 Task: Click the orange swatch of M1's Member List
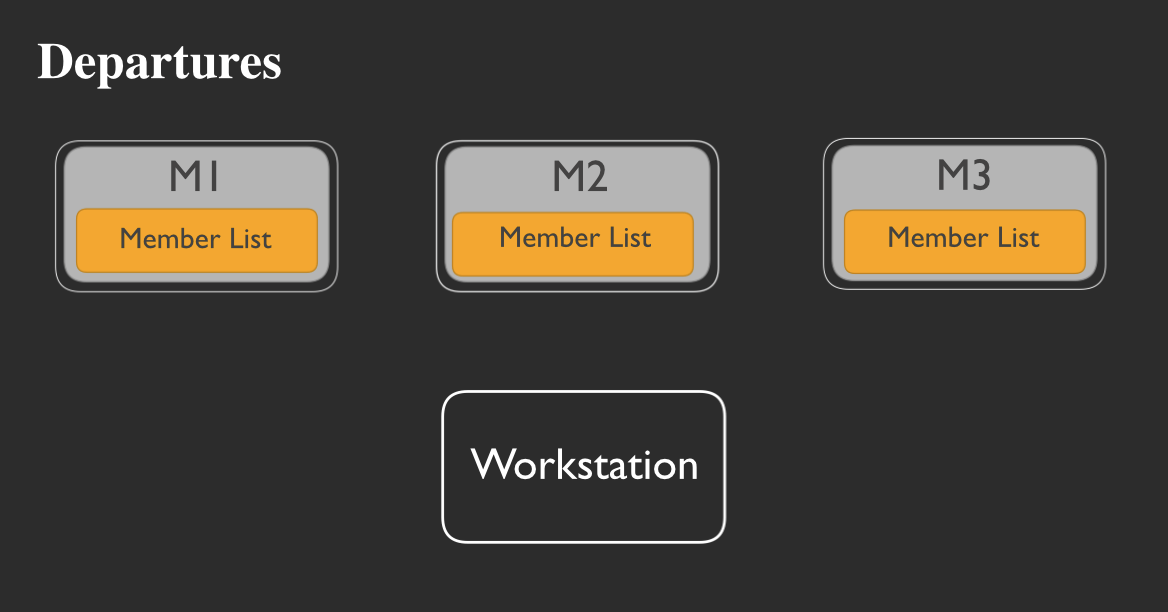tap(100, 255)
